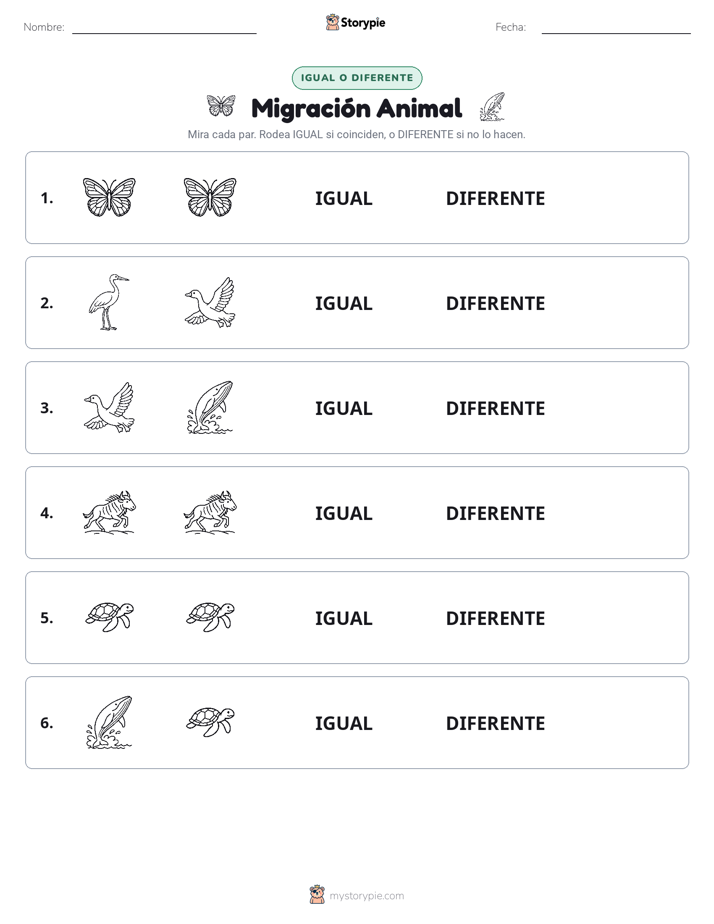Click the first sea turtle in row 5
The image size is (714, 924).
coord(110,617)
